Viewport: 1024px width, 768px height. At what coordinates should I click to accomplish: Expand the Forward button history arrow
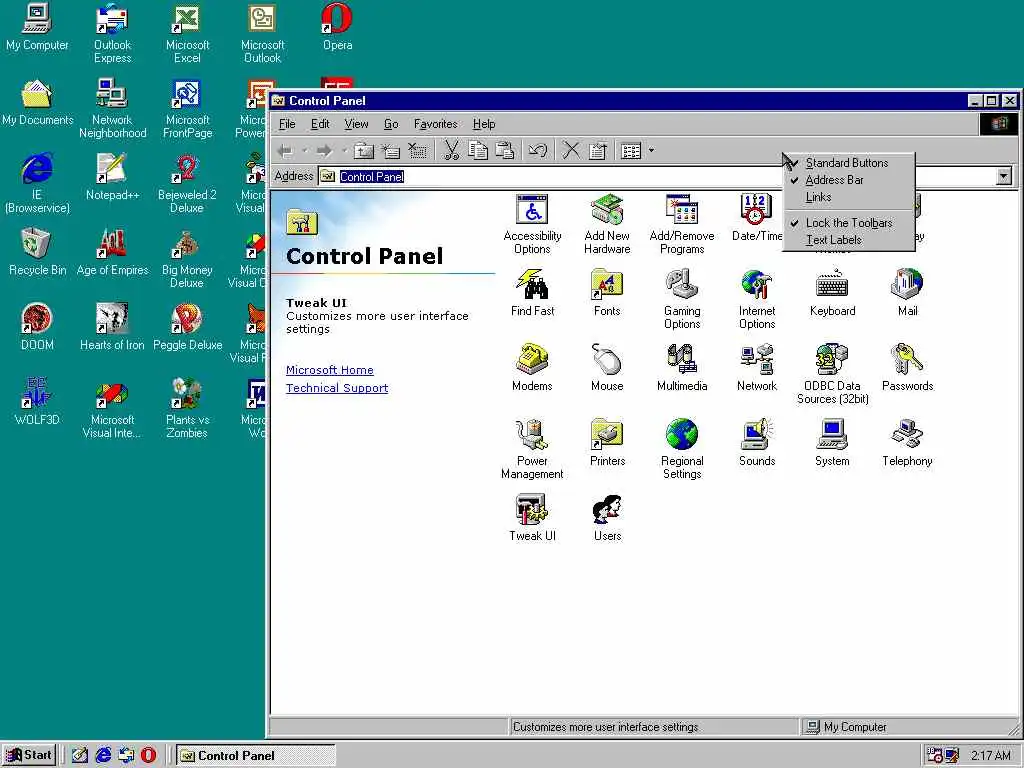[x=344, y=151]
